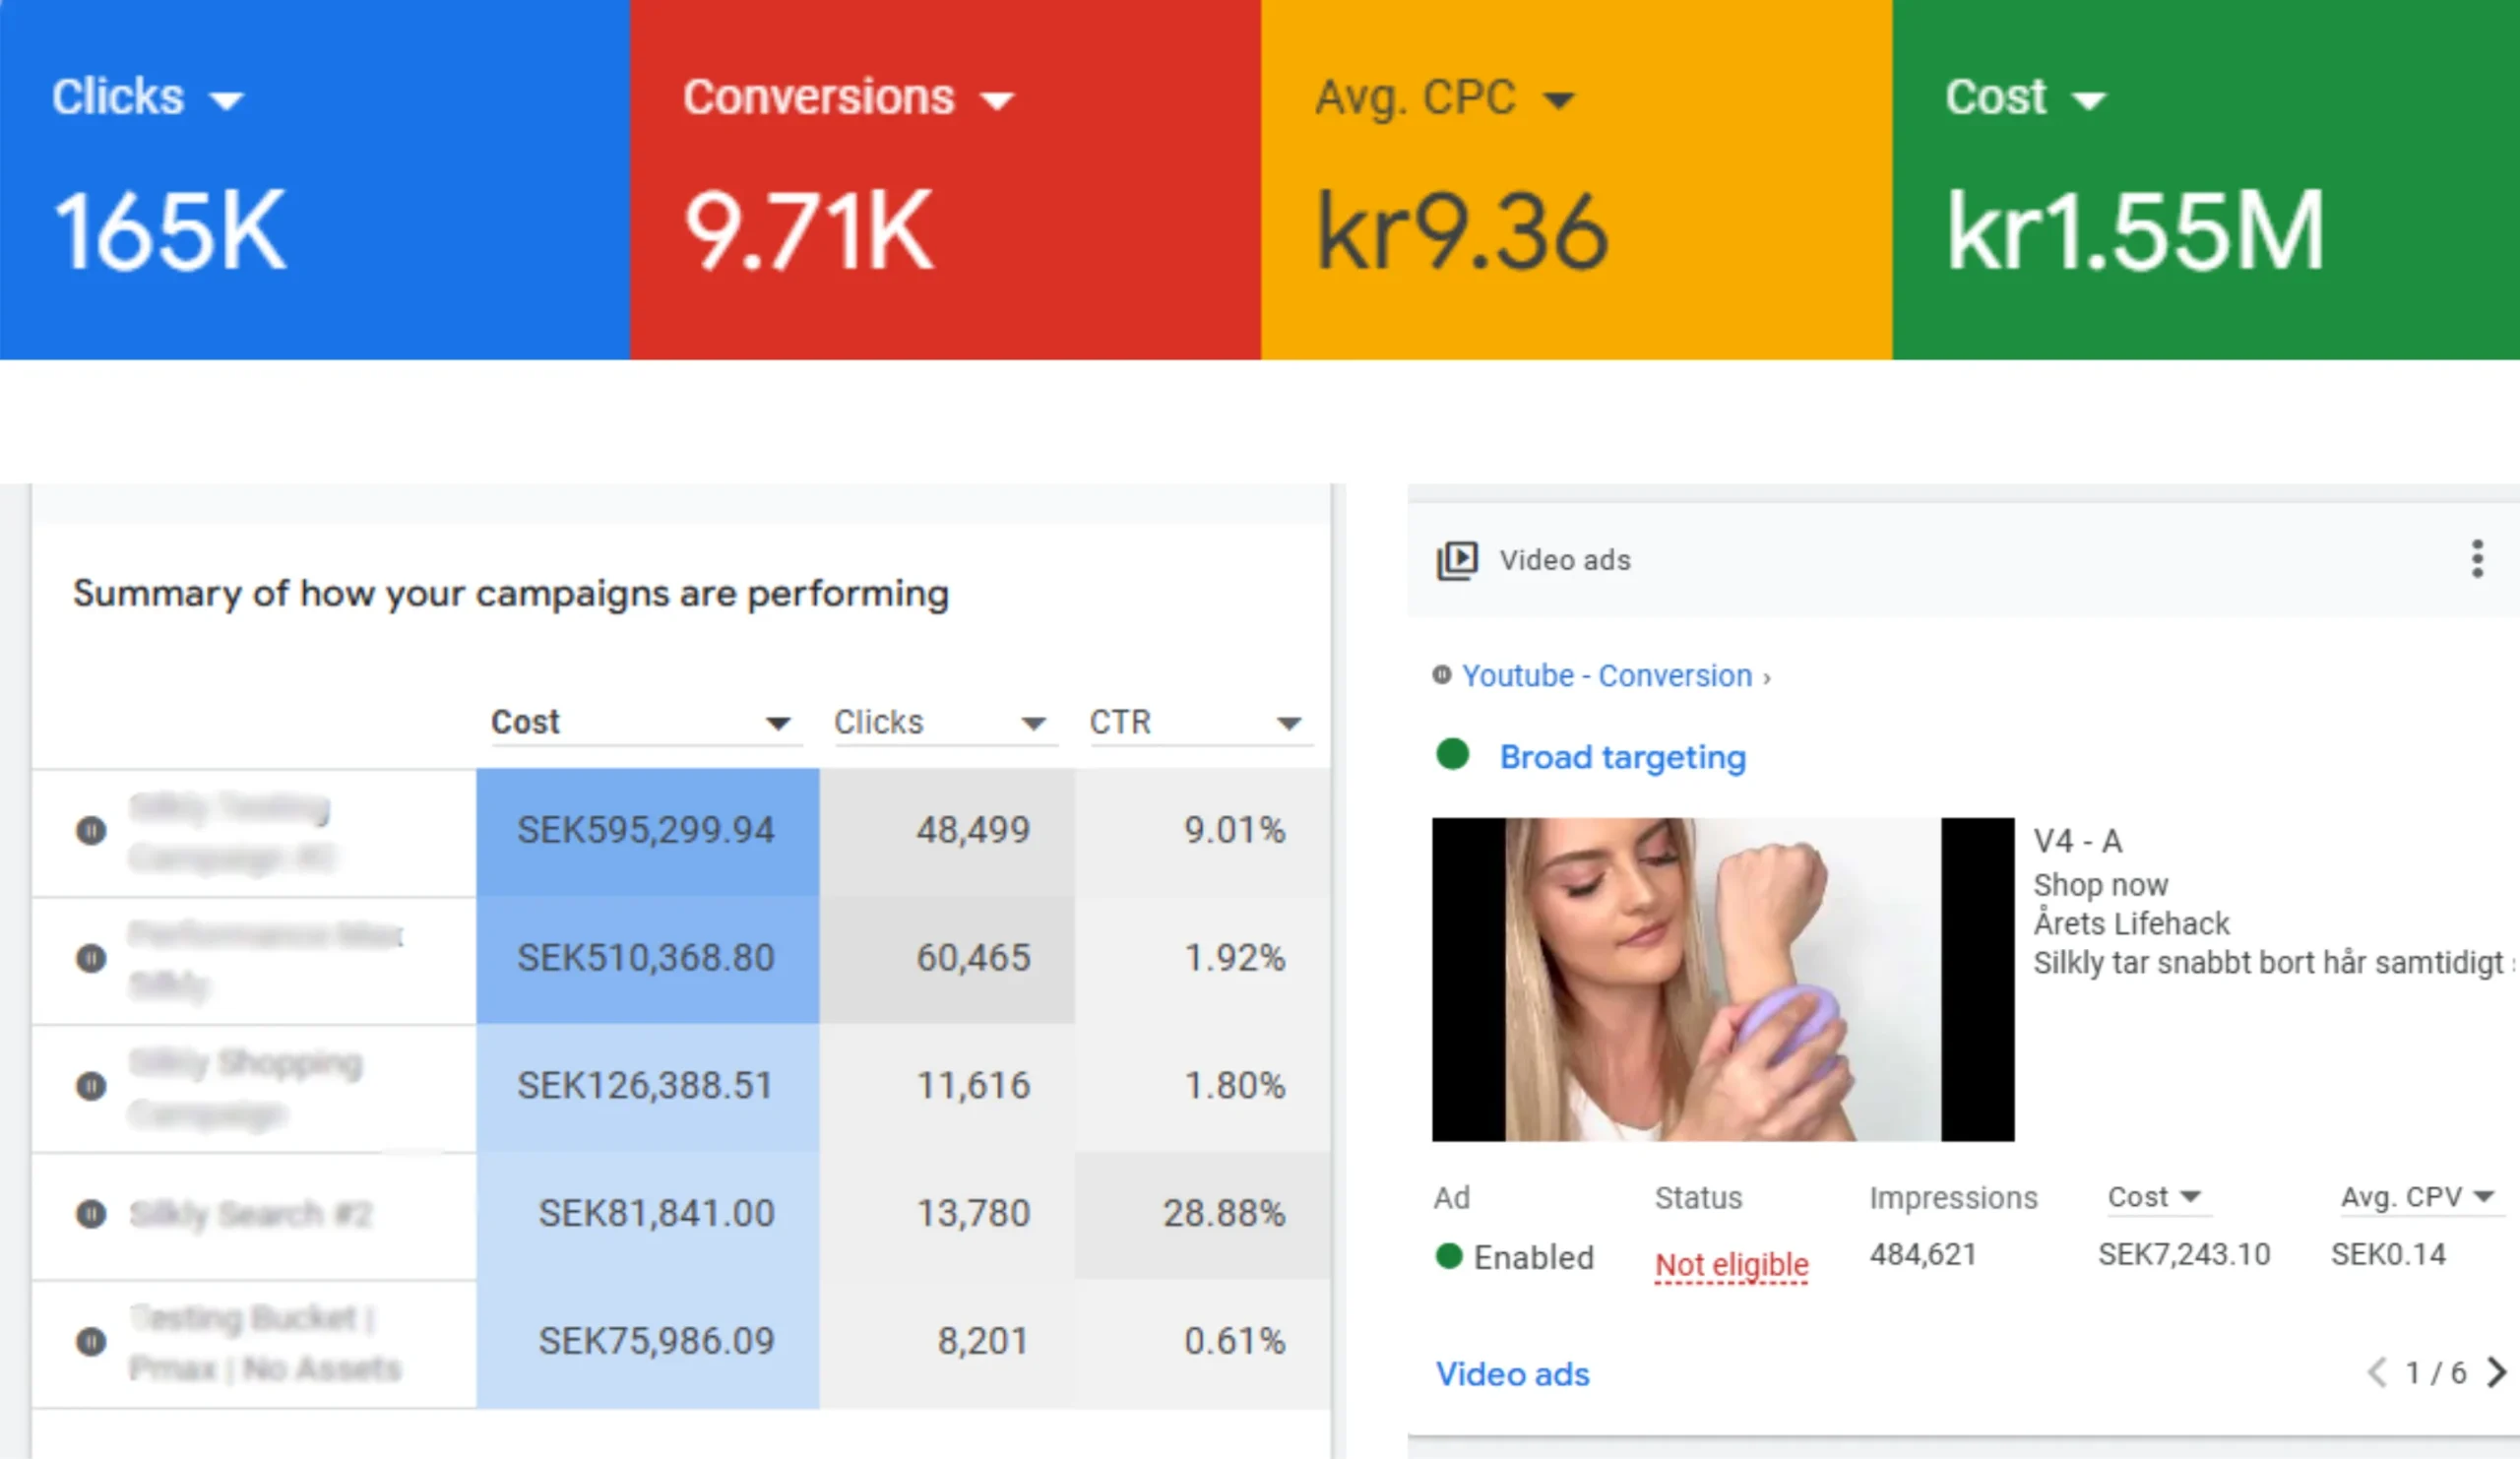The image size is (2520, 1459).
Task: Click the Not eligible status text
Action: tap(1731, 1265)
